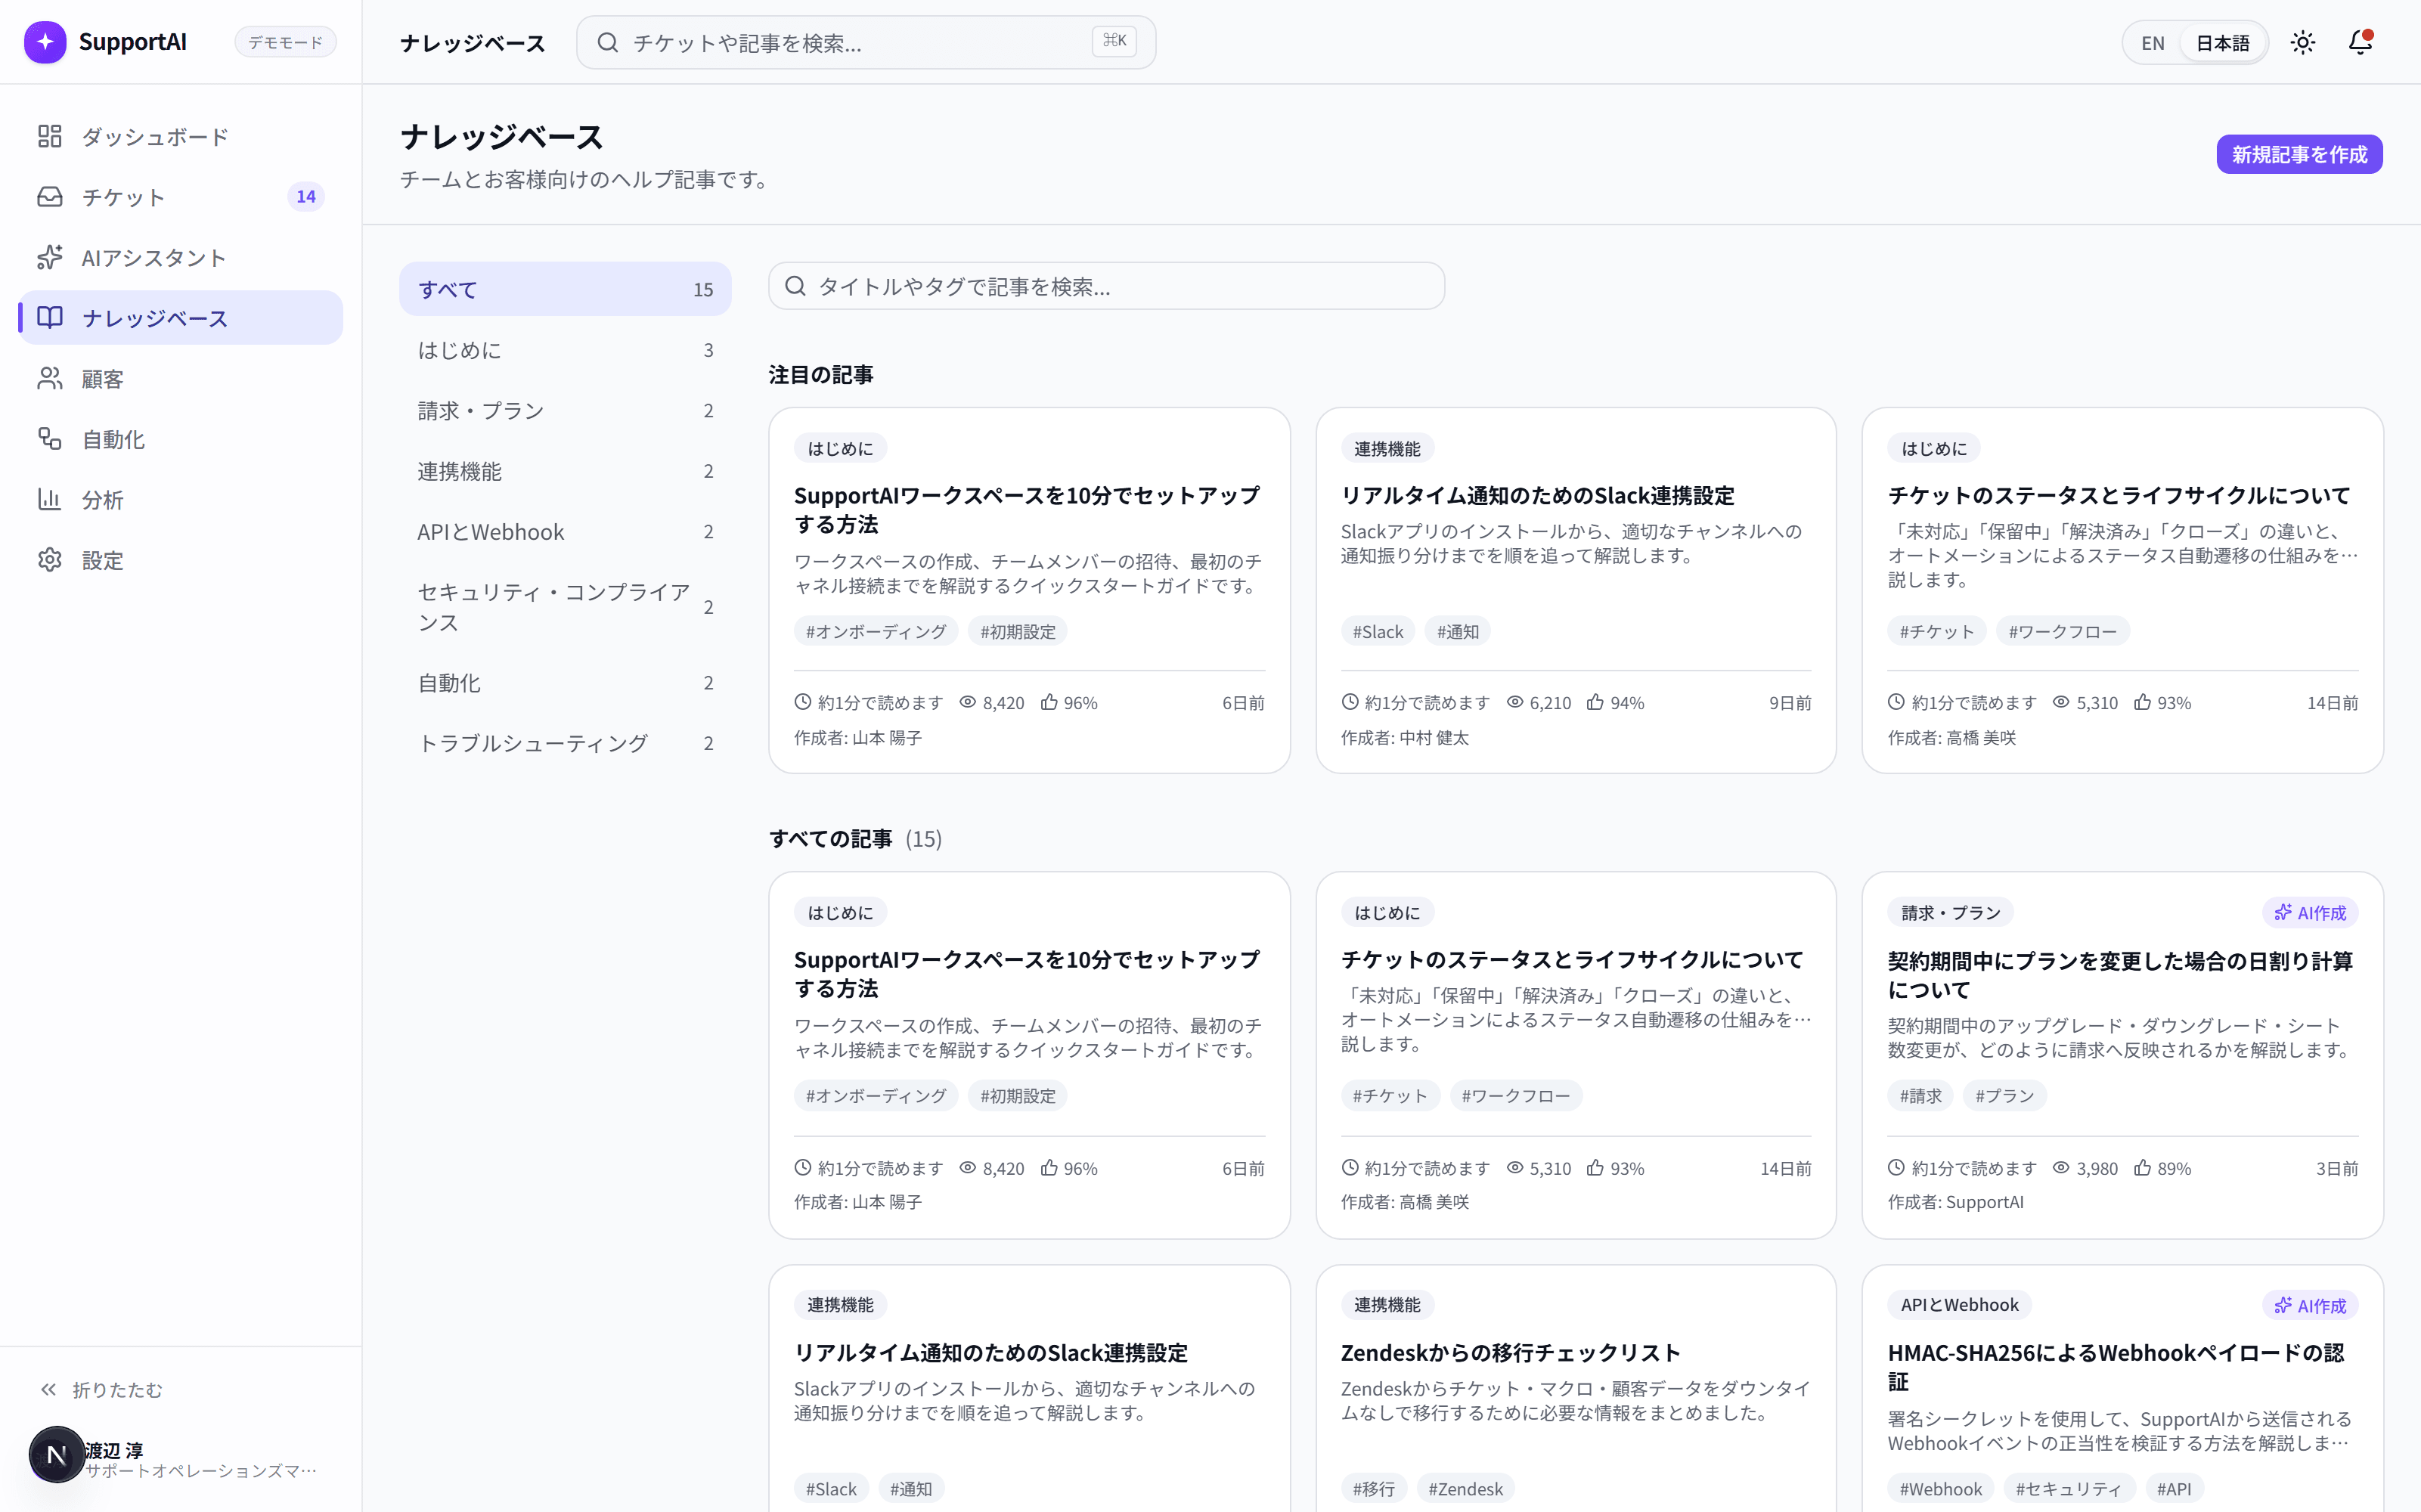Click AI作成 badge on 契約期間中 card
Image resolution: width=2421 pixels, height=1512 pixels.
point(2310,912)
